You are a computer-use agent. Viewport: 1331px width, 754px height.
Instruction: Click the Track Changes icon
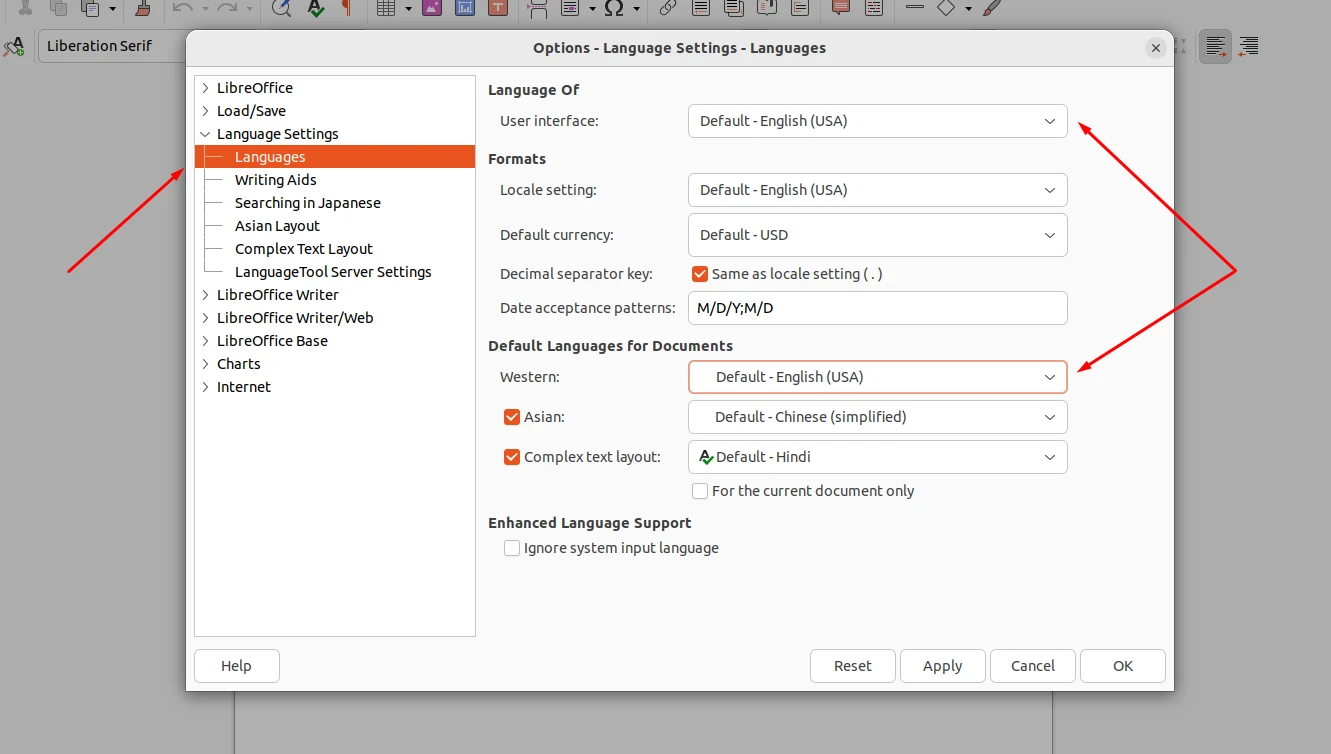(874, 8)
